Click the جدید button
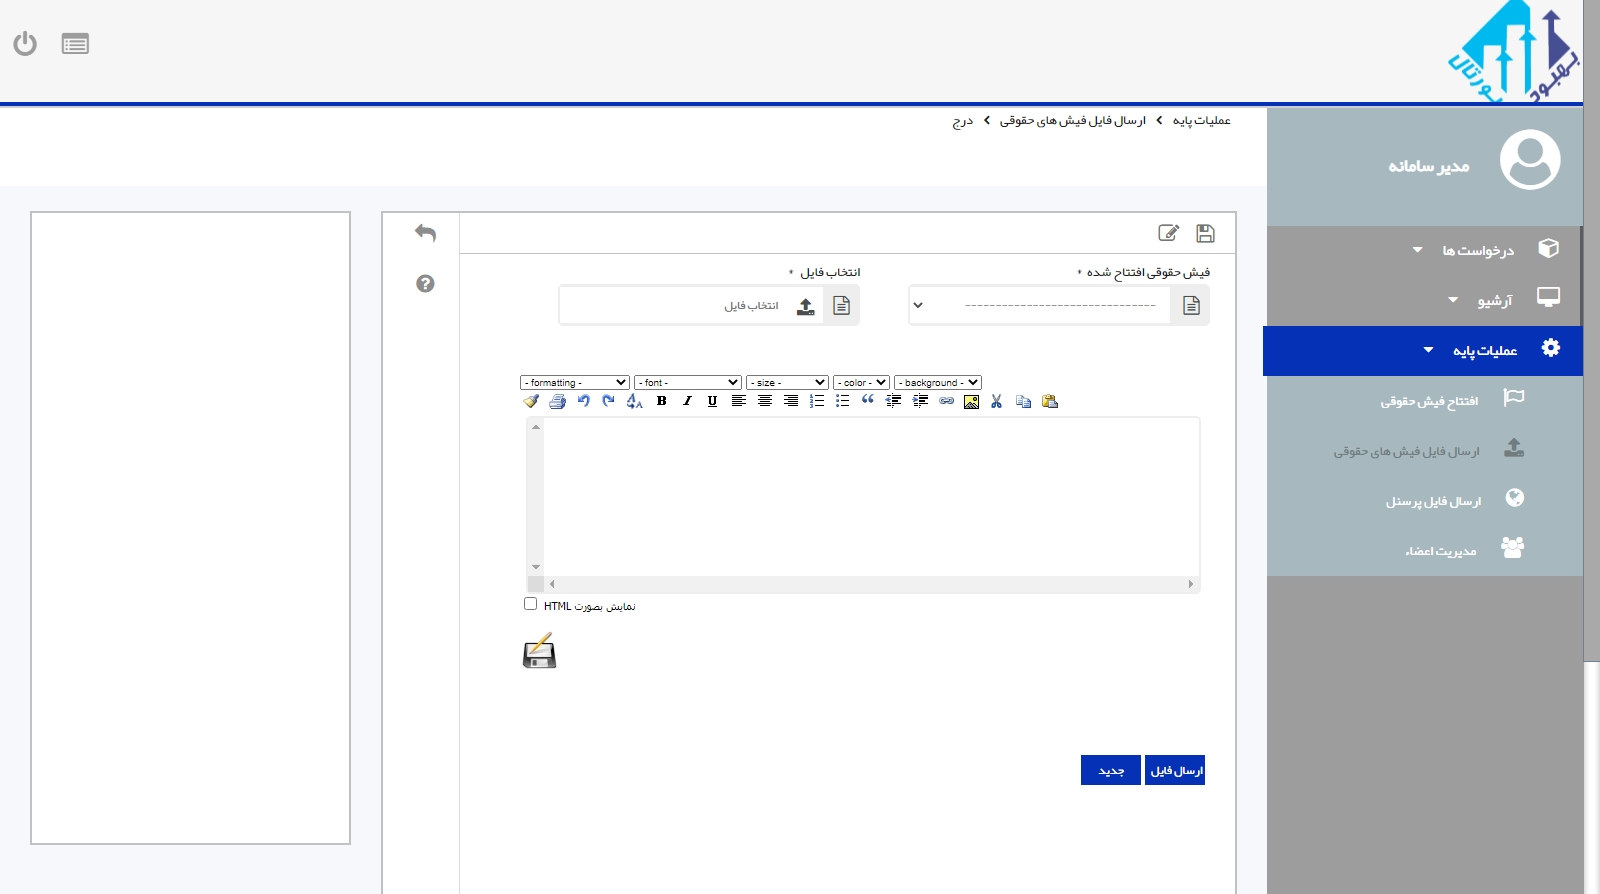 click(x=1110, y=770)
